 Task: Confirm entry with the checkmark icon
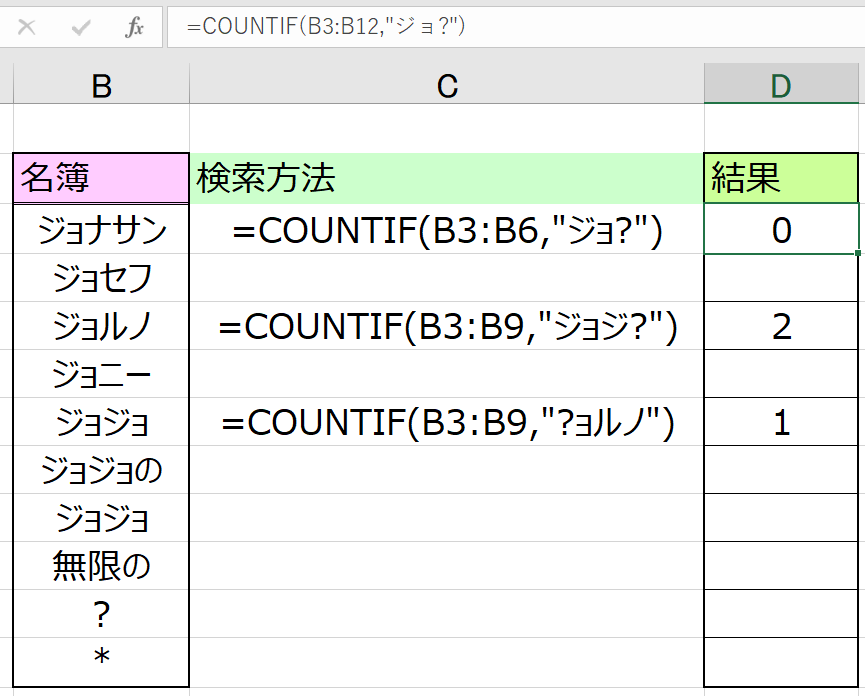point(81,27)
